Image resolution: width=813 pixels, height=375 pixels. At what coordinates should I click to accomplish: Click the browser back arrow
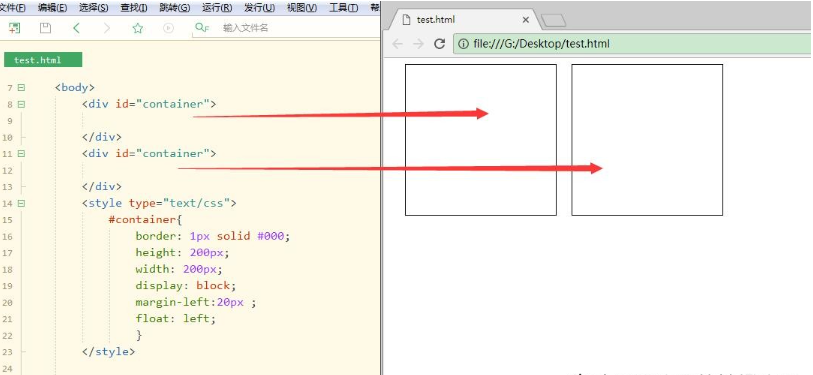point(398,44)
